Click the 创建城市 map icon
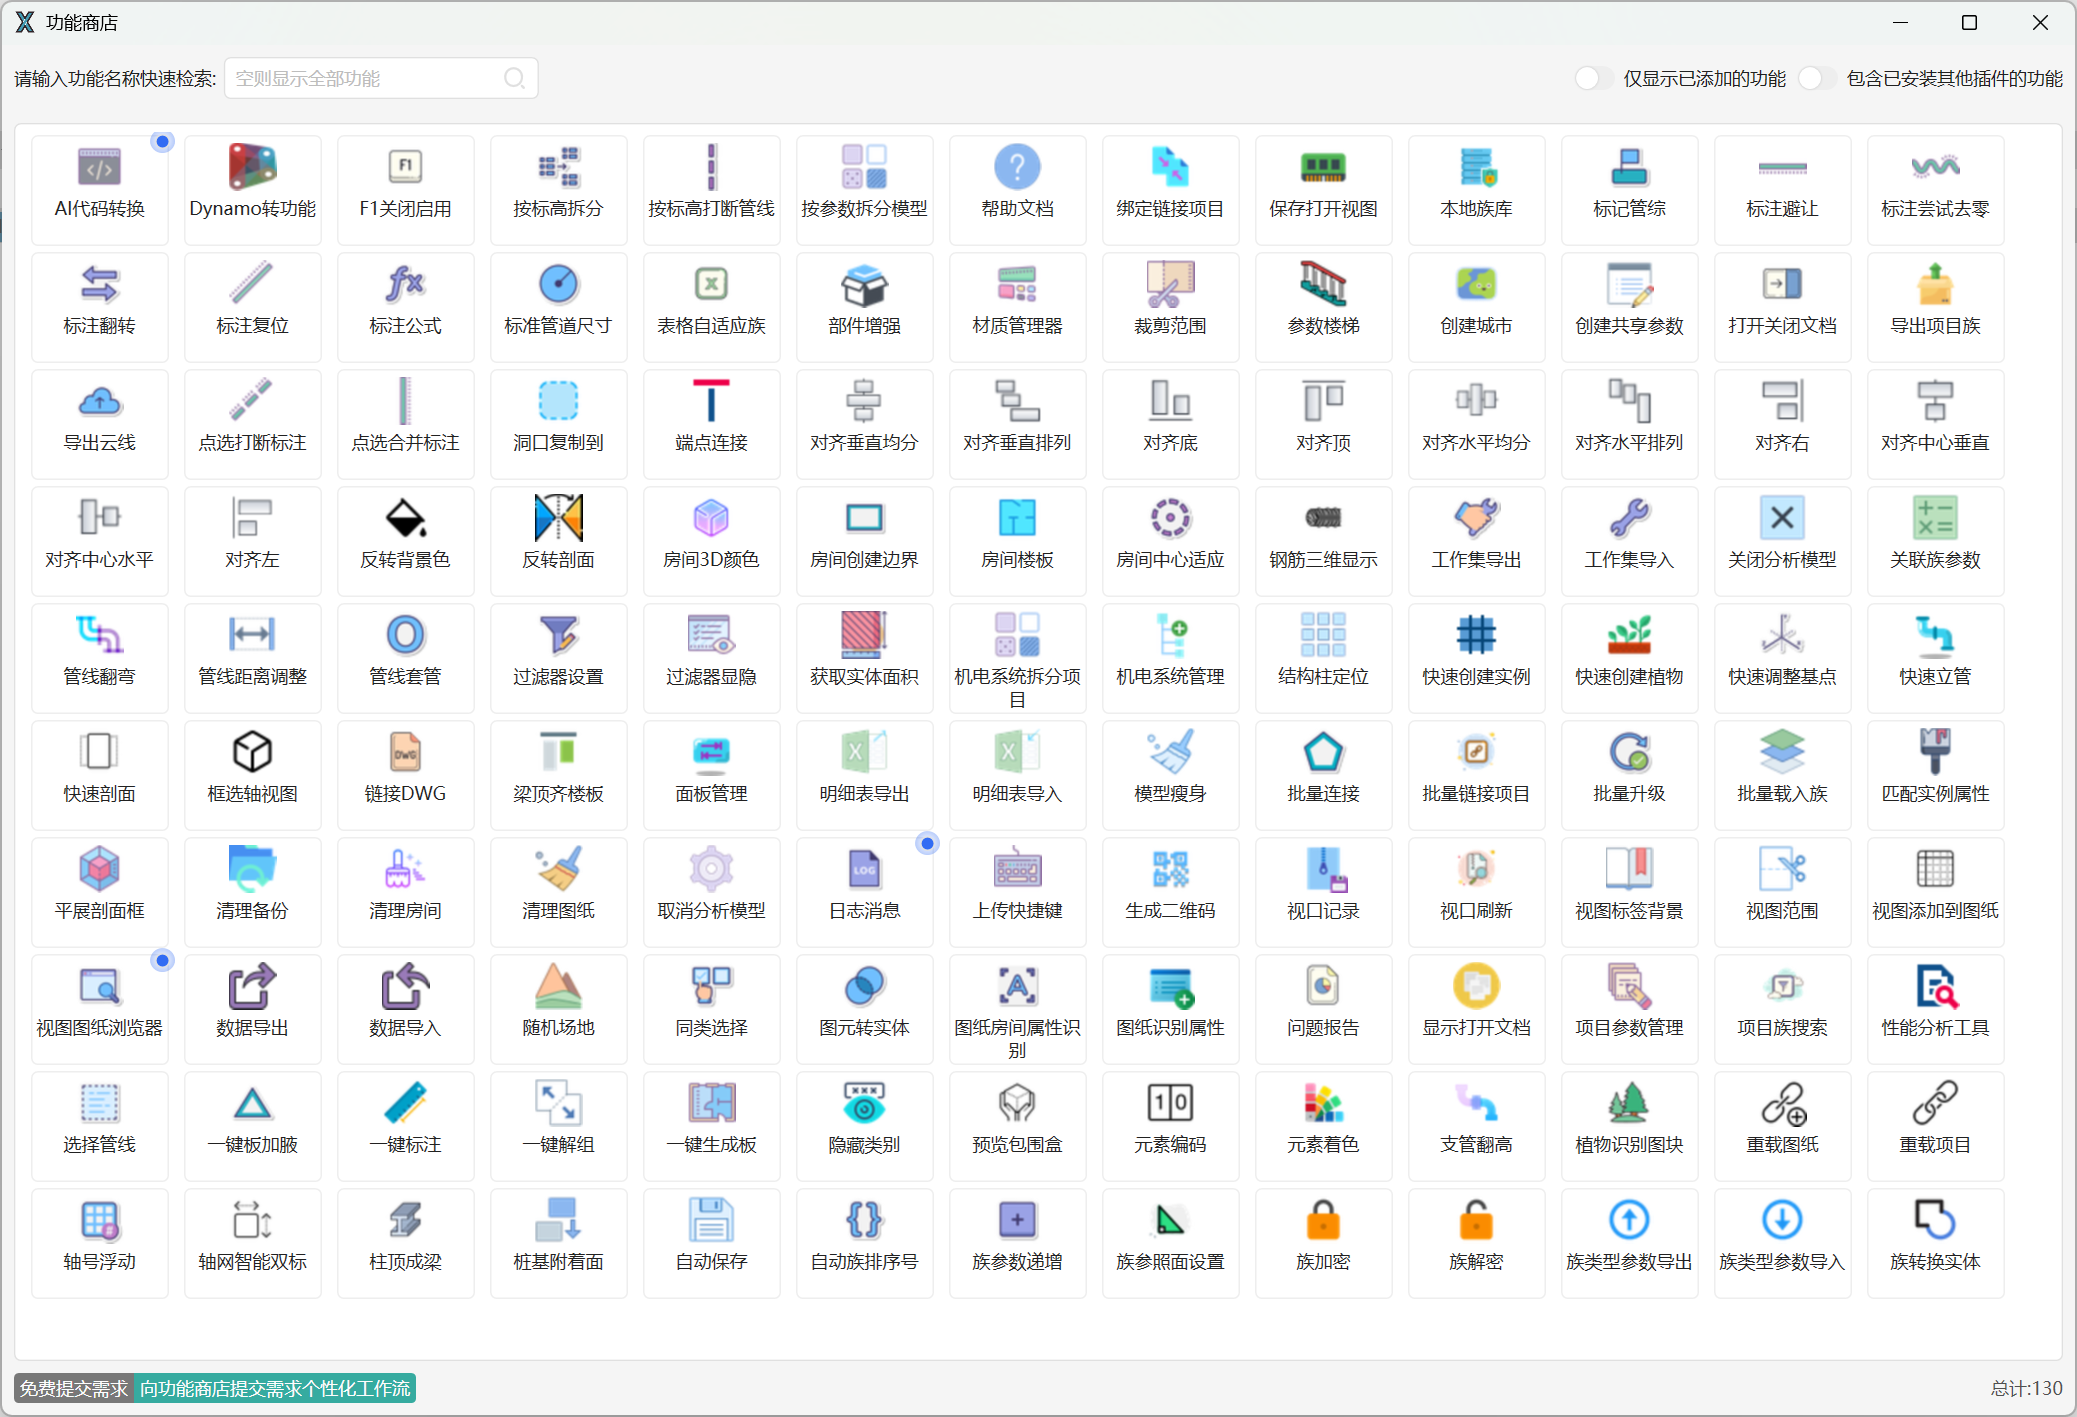This screenshot has height=1417, width=2077. tap(1476, 285)
